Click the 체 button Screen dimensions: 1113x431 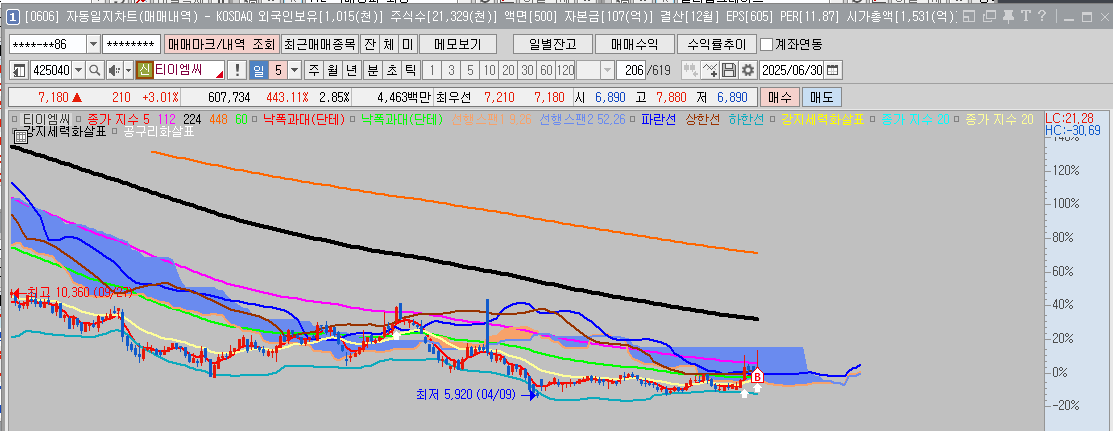(388, 45)
